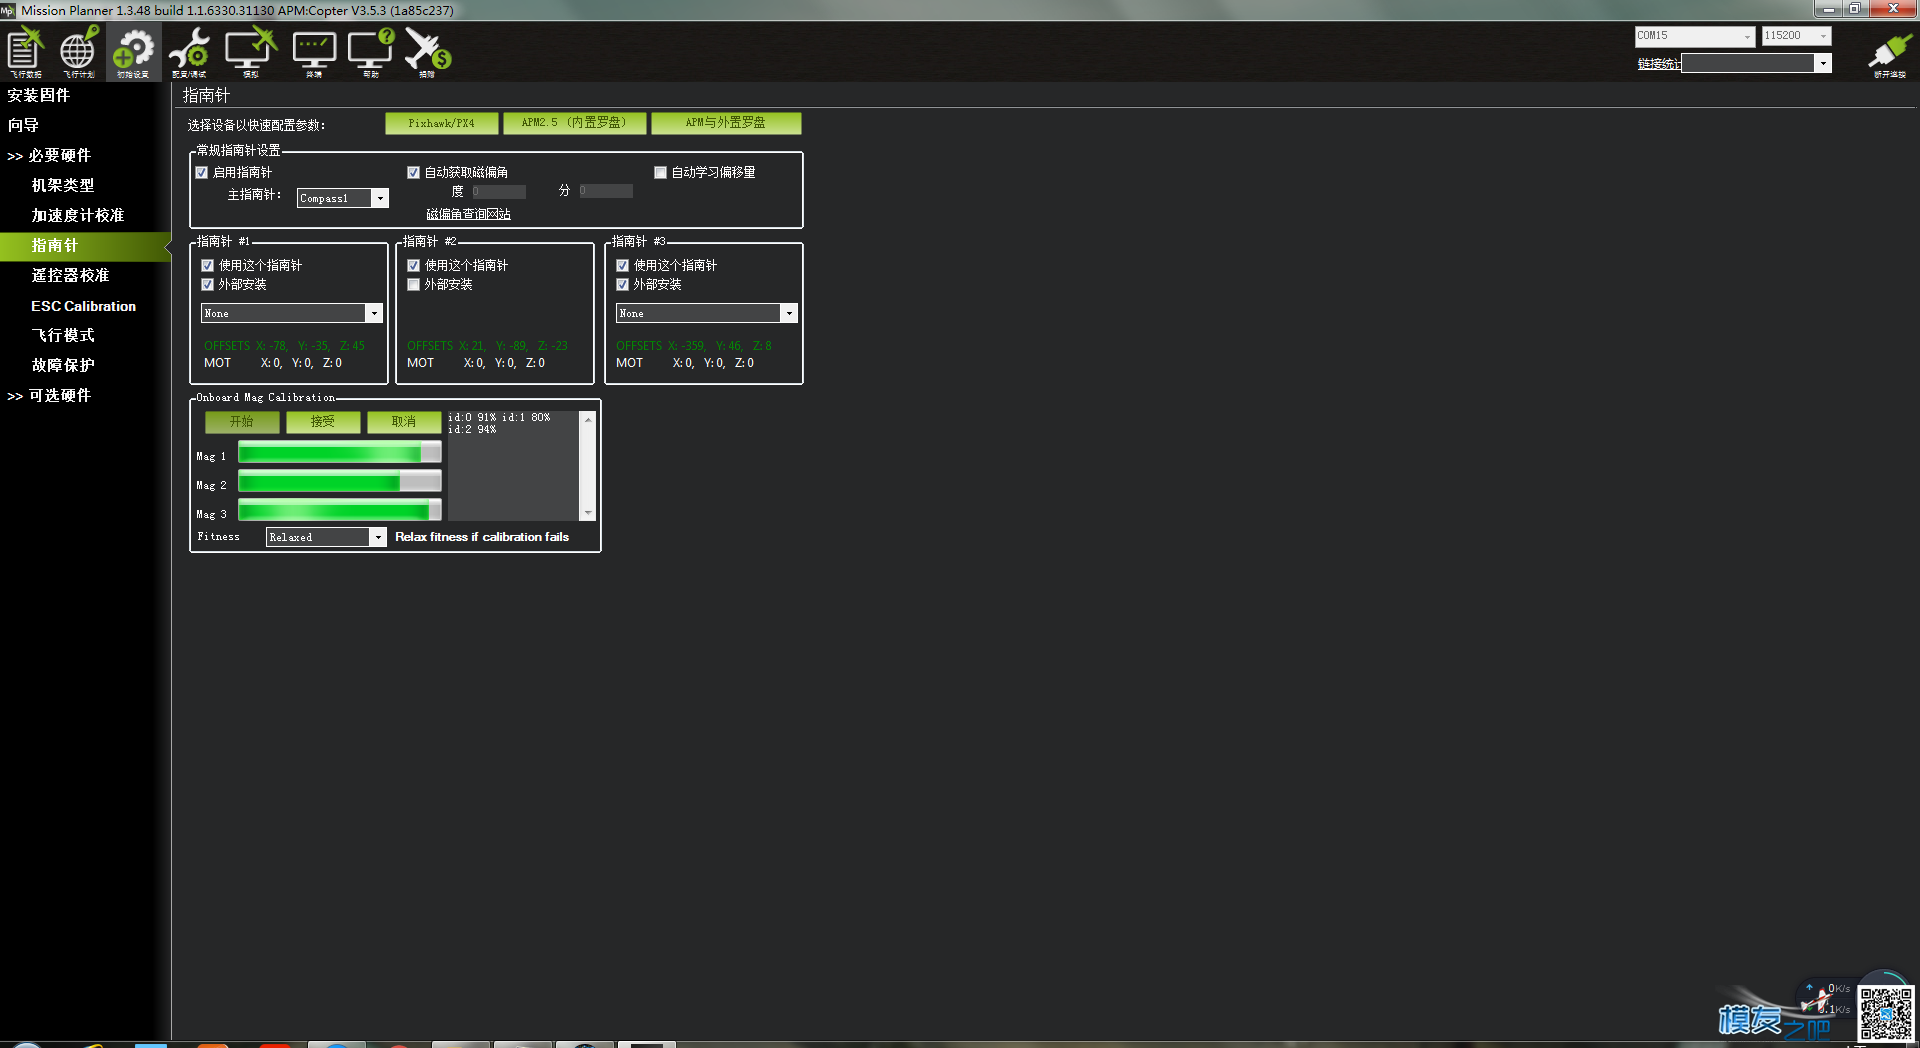
Task: Click the Accept (接受) calibration button
Action: click(323, 422)
